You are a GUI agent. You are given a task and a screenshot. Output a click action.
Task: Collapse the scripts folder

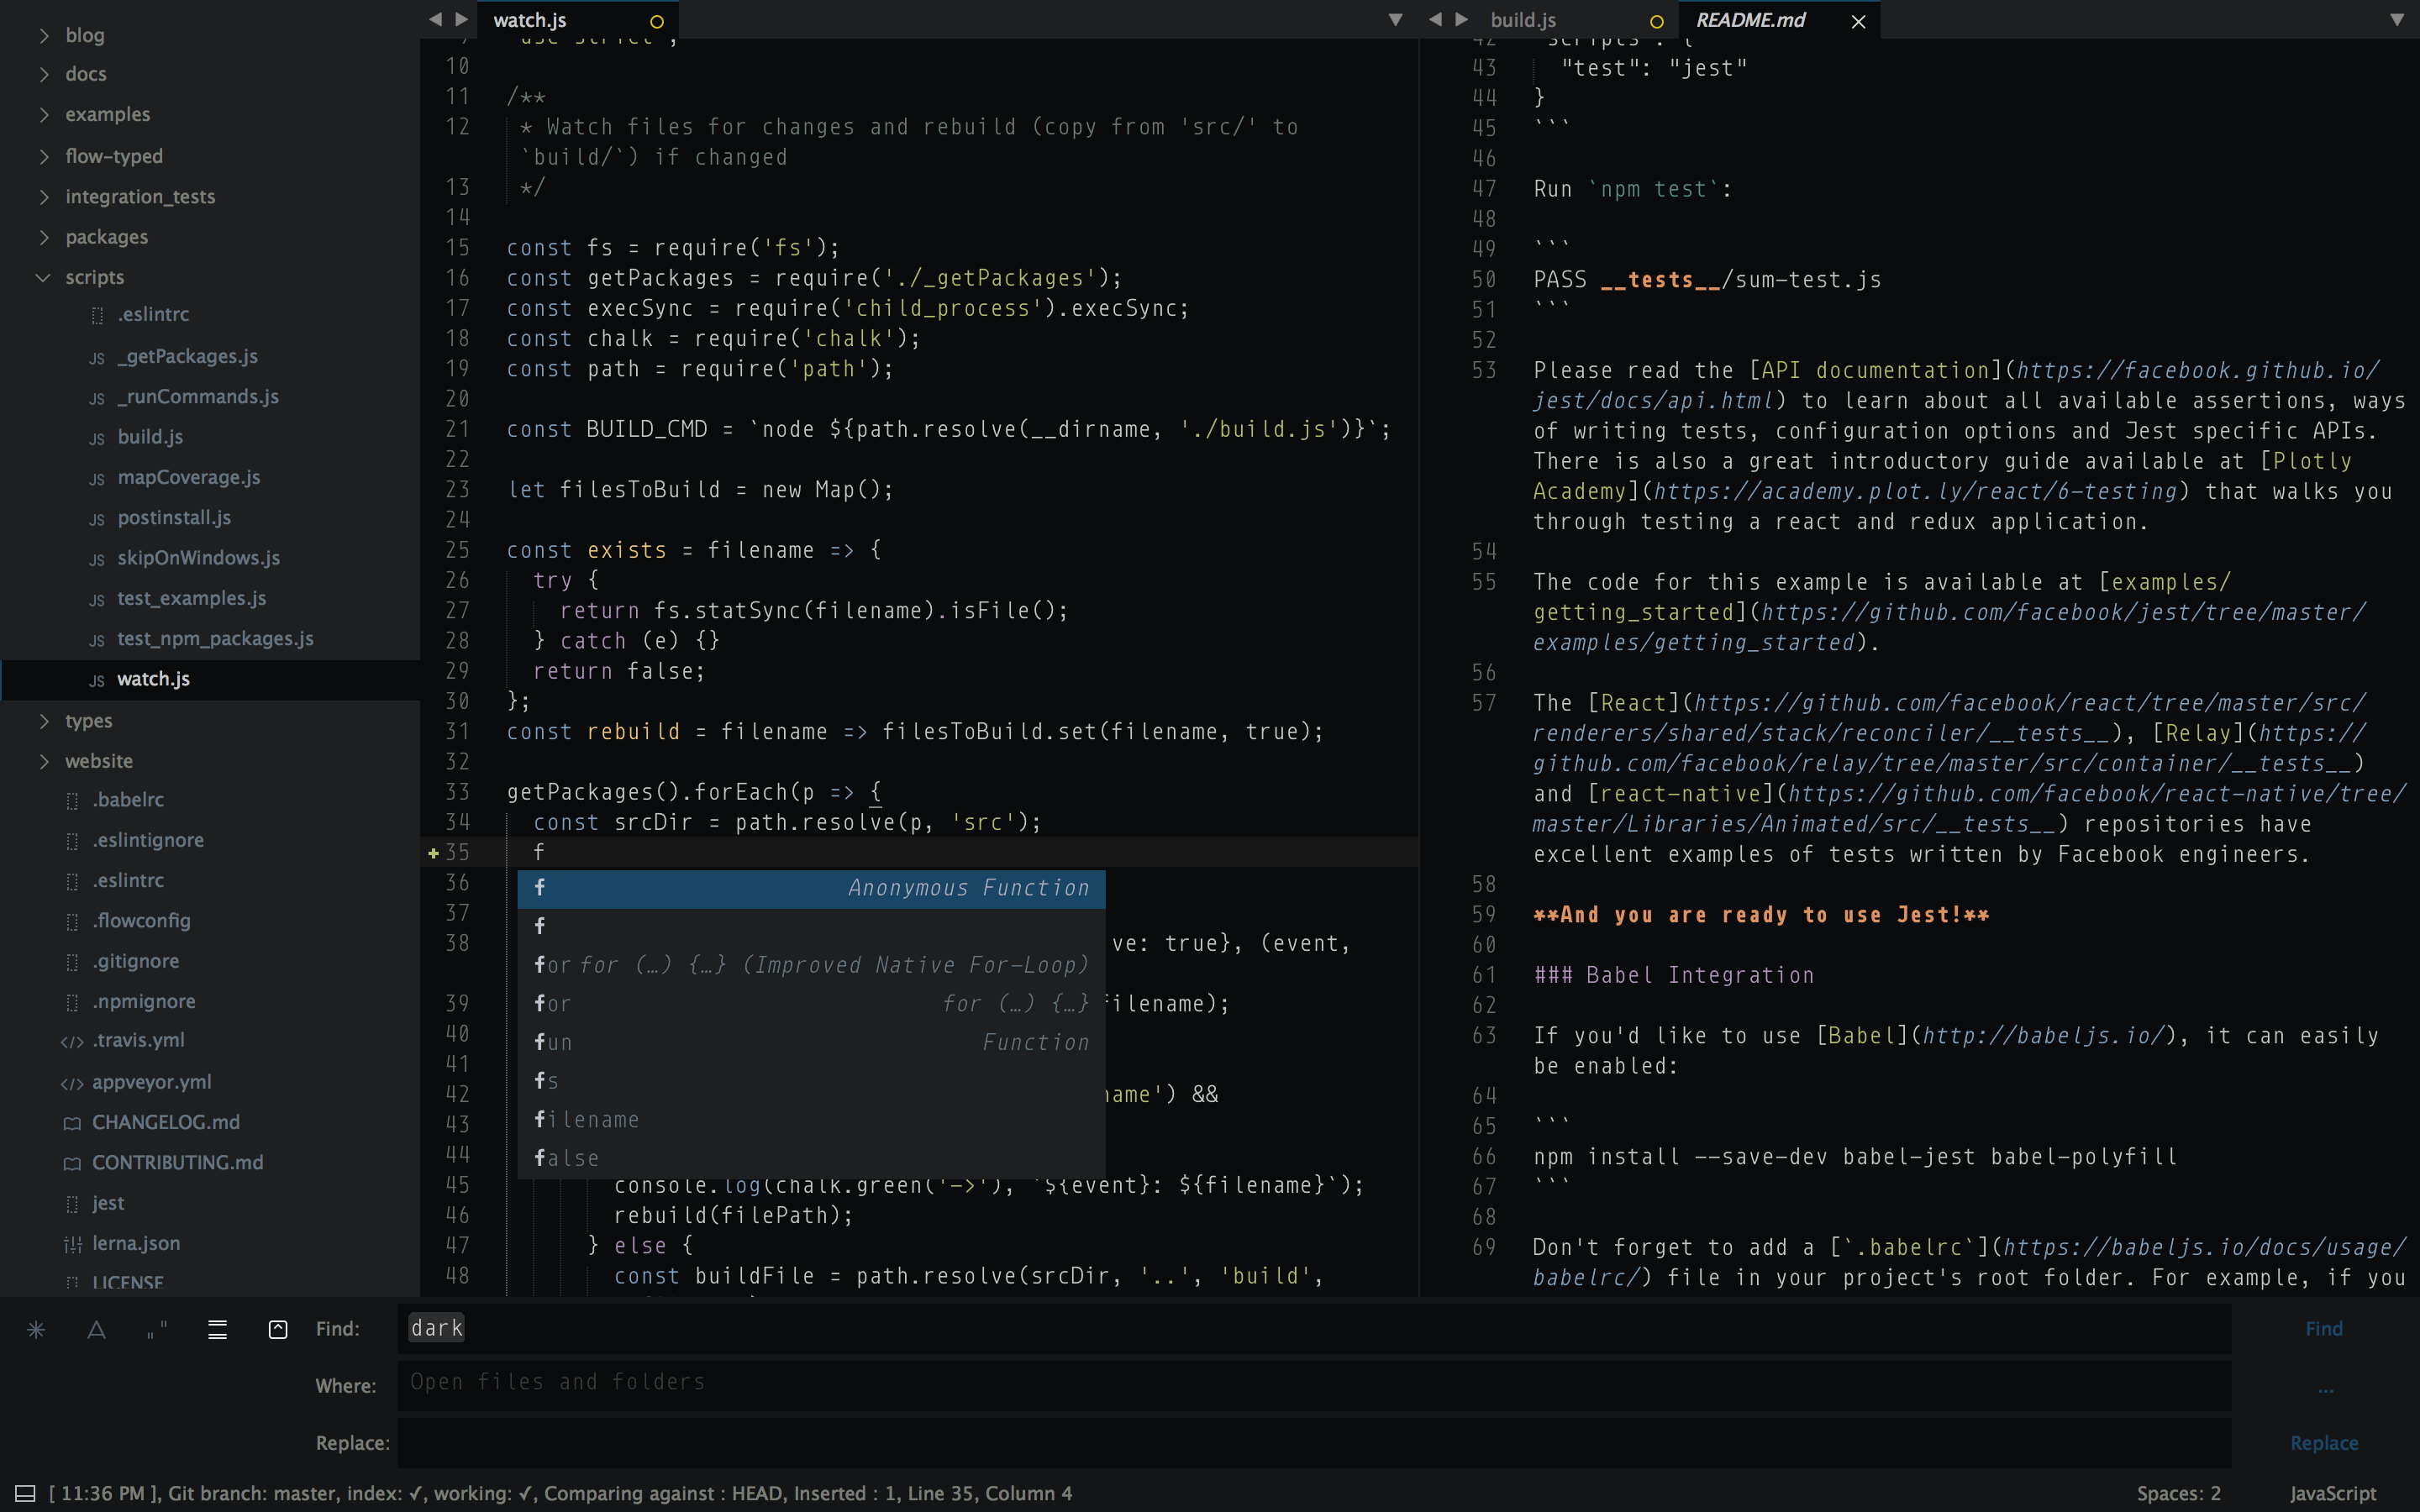(x=43, y=277)
